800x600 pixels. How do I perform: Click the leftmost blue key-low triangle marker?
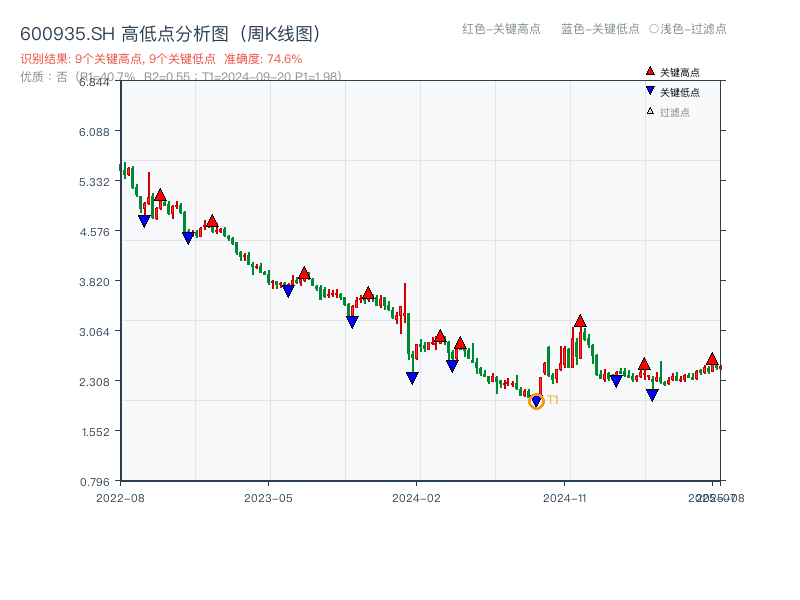tap(144, 221)
